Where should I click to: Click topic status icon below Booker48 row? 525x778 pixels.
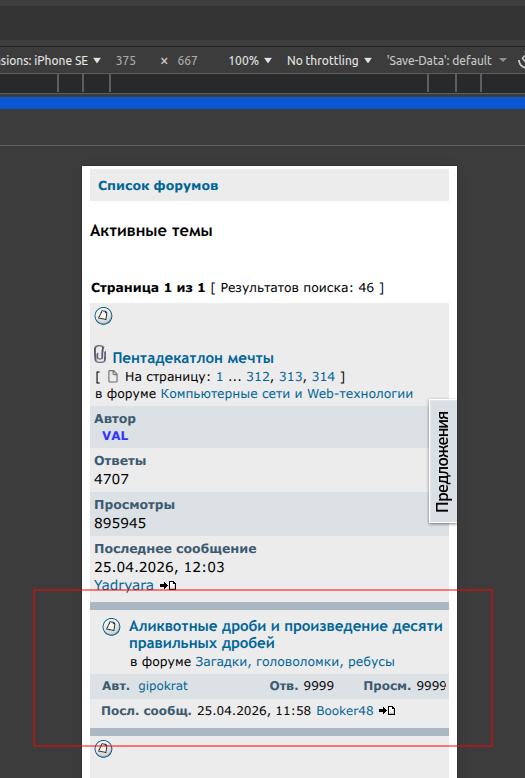click(103, 748)
